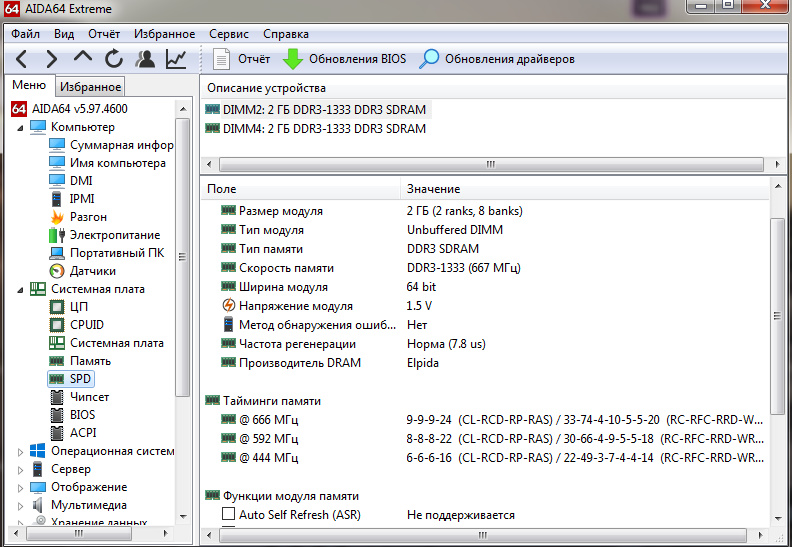Open the graph chart icon in toolbar
792x547 pixels.
[176, 59]
